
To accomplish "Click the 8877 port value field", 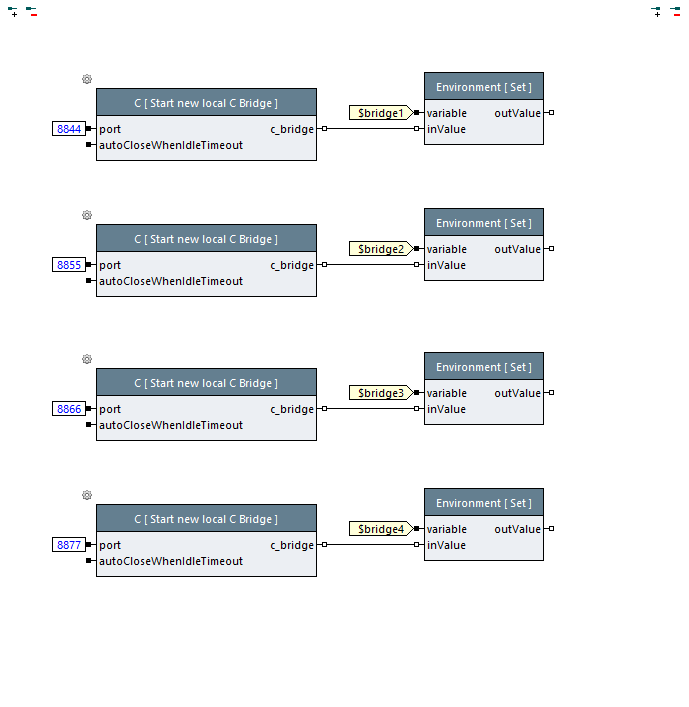I will click(x=69, y=545).
